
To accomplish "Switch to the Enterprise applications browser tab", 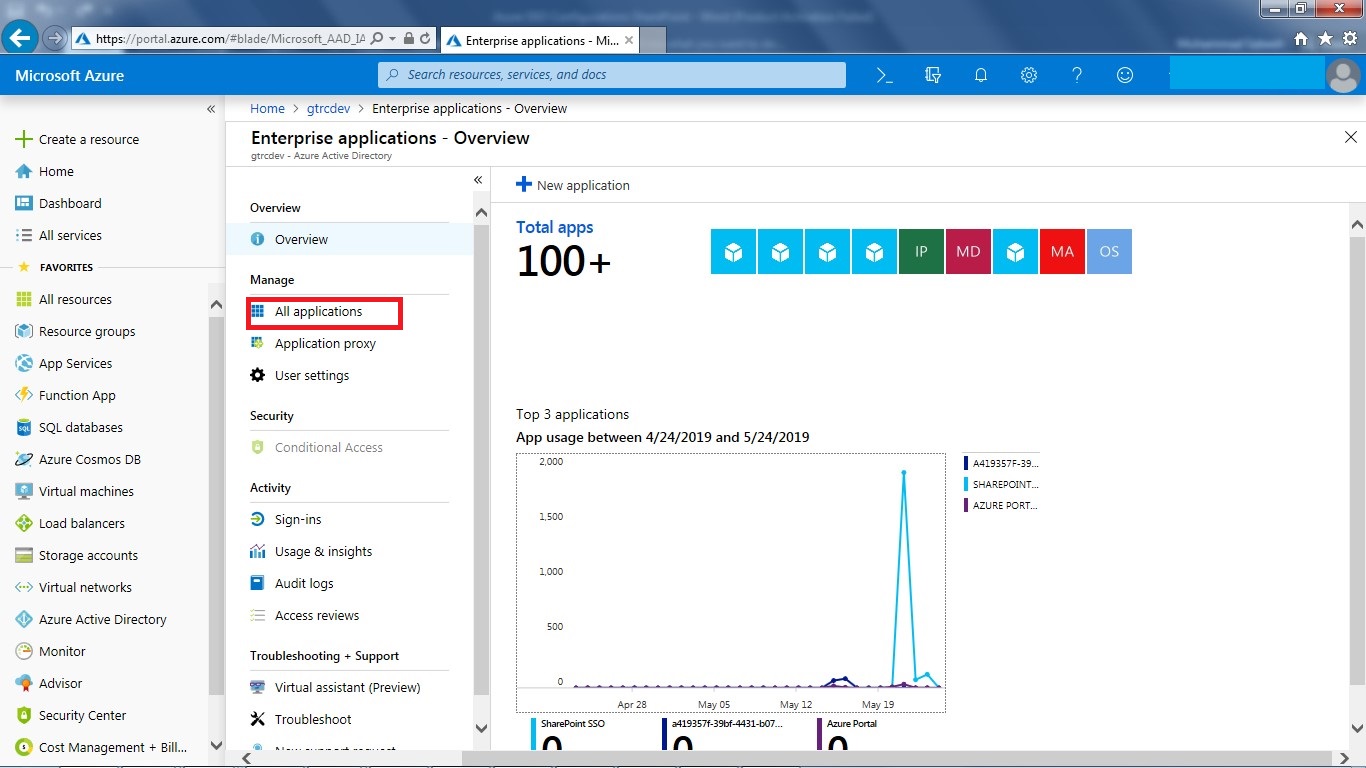I will (539, 41).
